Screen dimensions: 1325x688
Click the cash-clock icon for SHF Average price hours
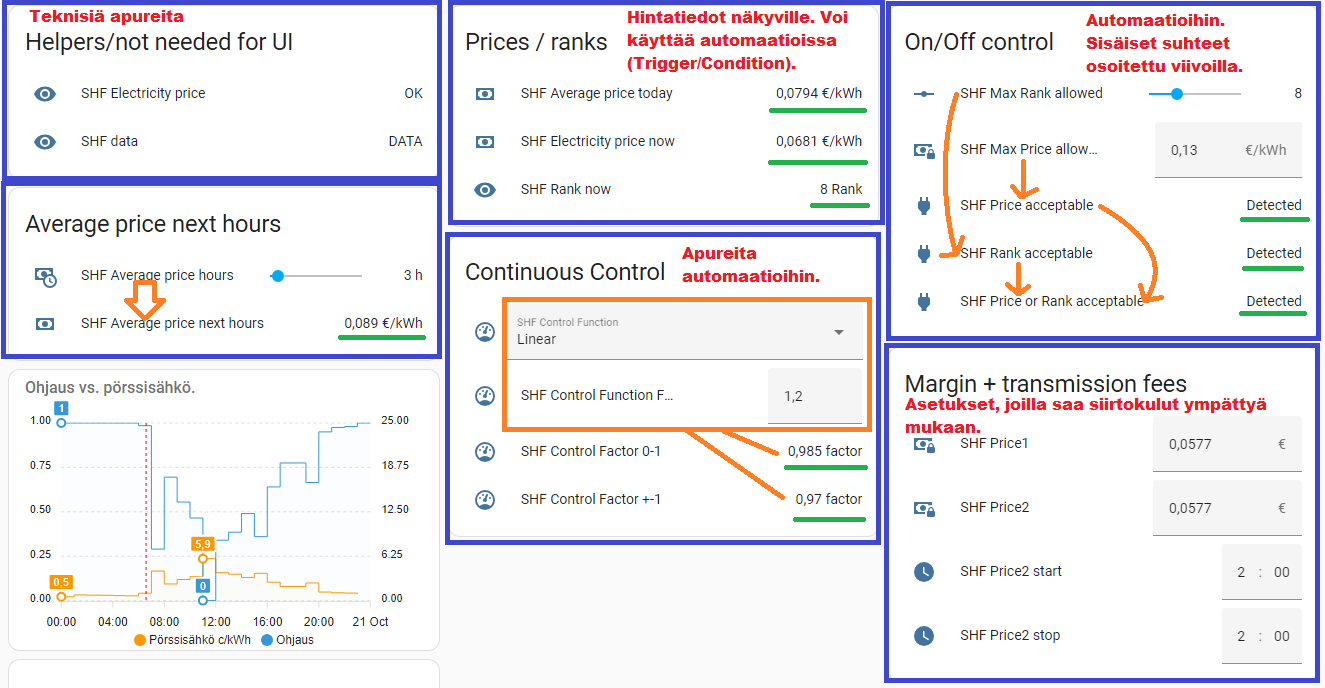45,276
